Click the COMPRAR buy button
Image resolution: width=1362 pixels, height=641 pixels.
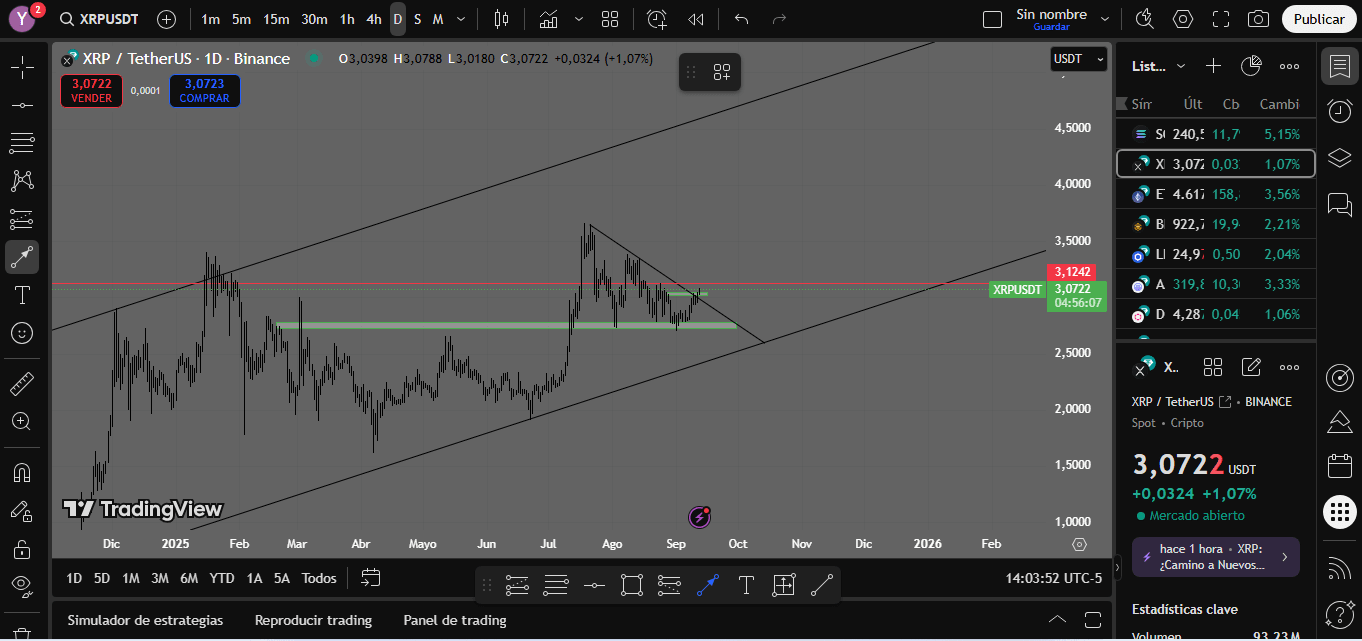[x=204, y=91]
